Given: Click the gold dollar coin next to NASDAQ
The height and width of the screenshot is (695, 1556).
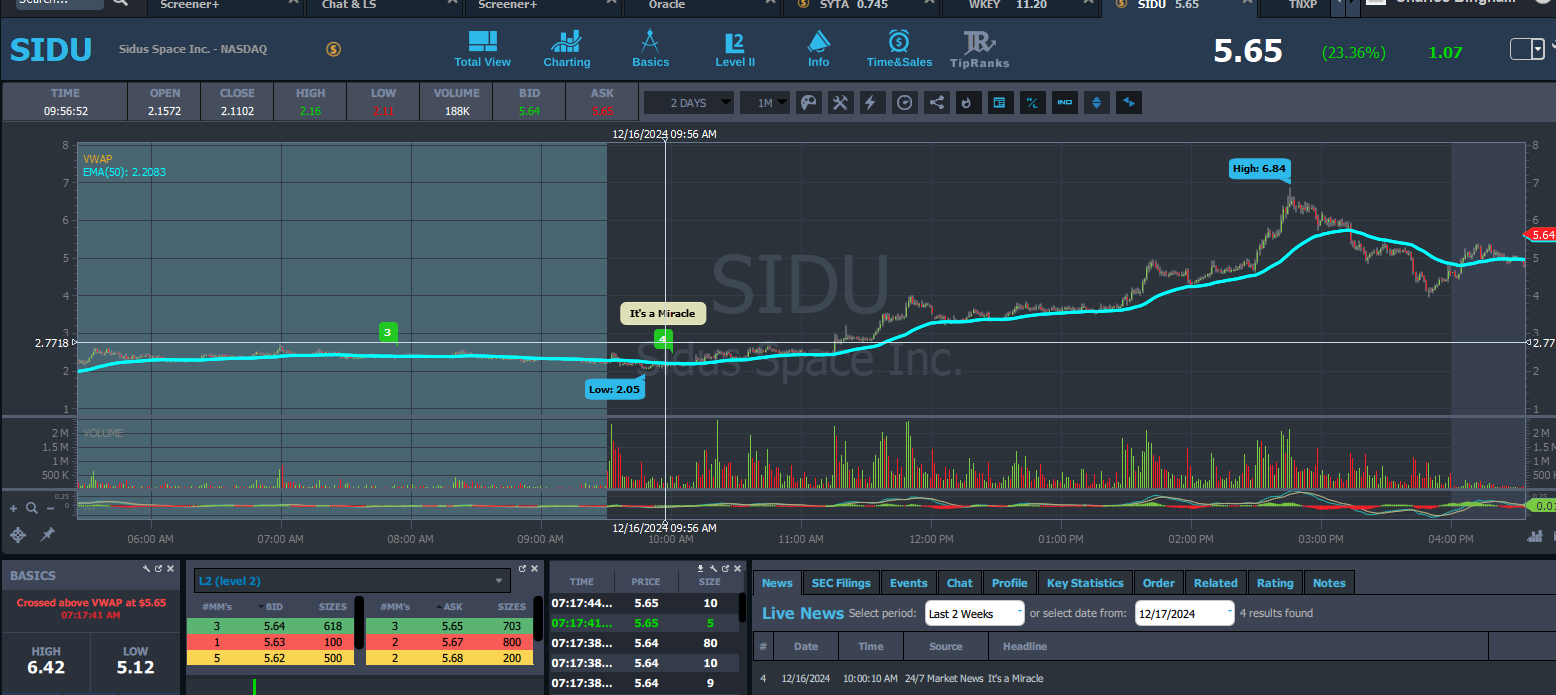Looking at the screenshot, I should 334,49.
